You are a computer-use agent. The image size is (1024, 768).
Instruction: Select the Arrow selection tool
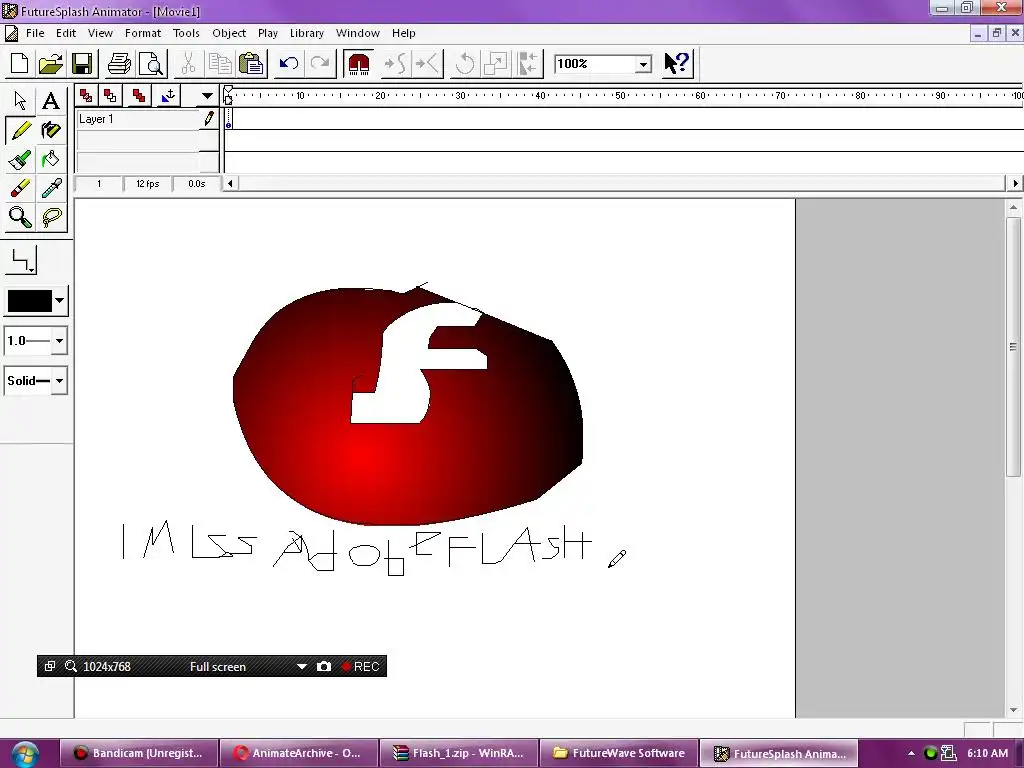click(x=20, y=101)
